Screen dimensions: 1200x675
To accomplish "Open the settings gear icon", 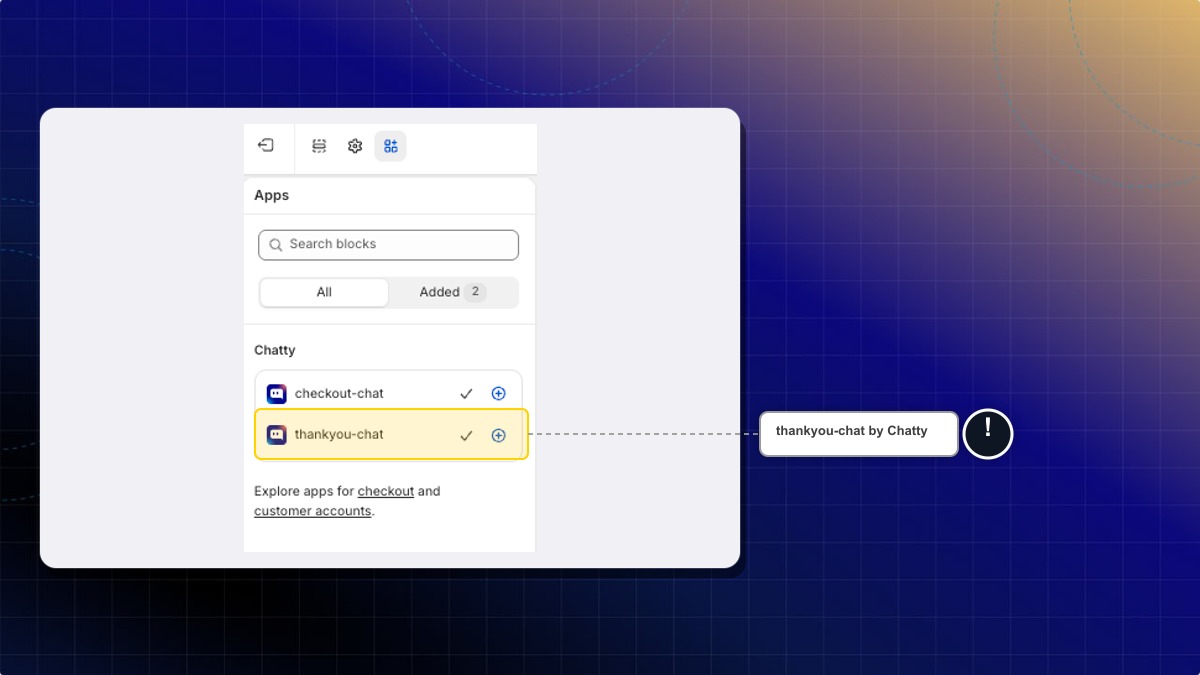I will [x=355, y=146].
